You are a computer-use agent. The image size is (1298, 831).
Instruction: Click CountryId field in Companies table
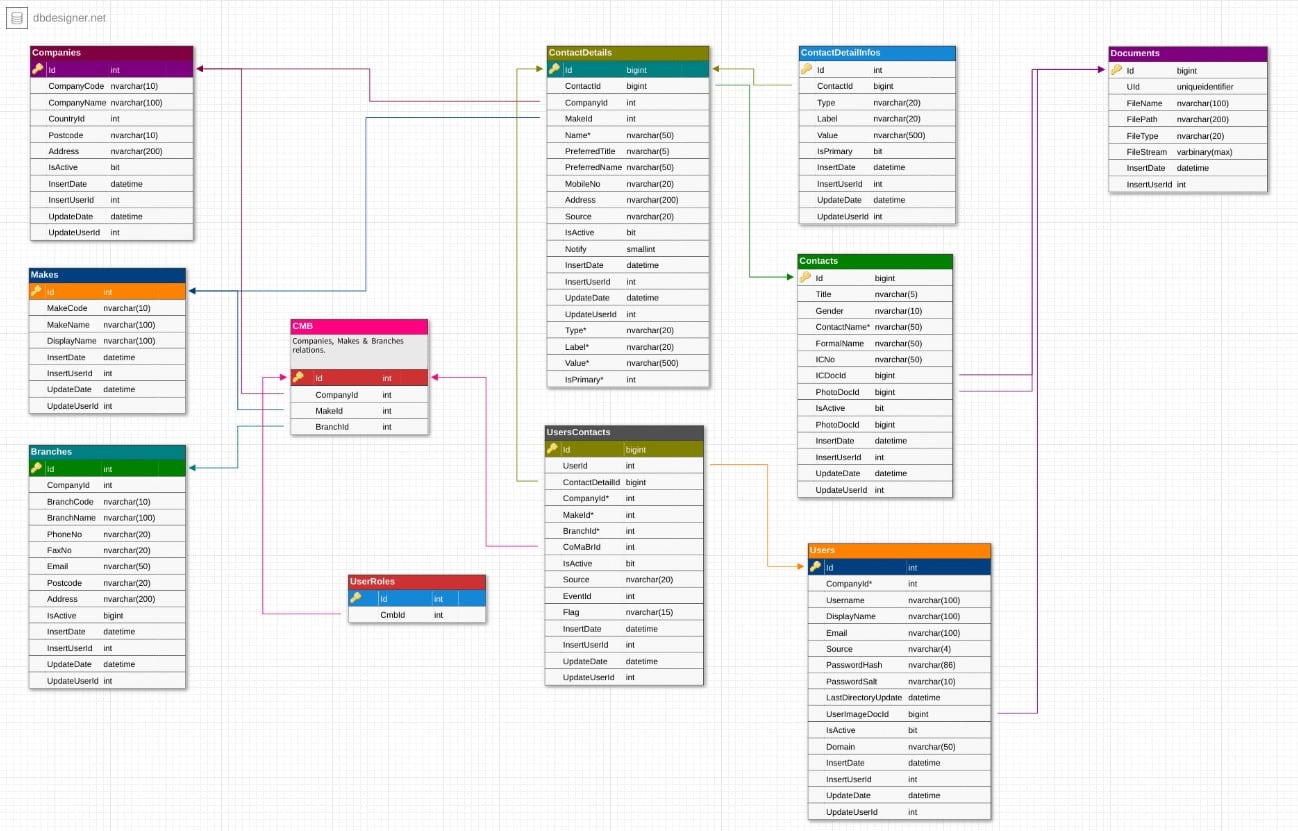pos(111,119)
